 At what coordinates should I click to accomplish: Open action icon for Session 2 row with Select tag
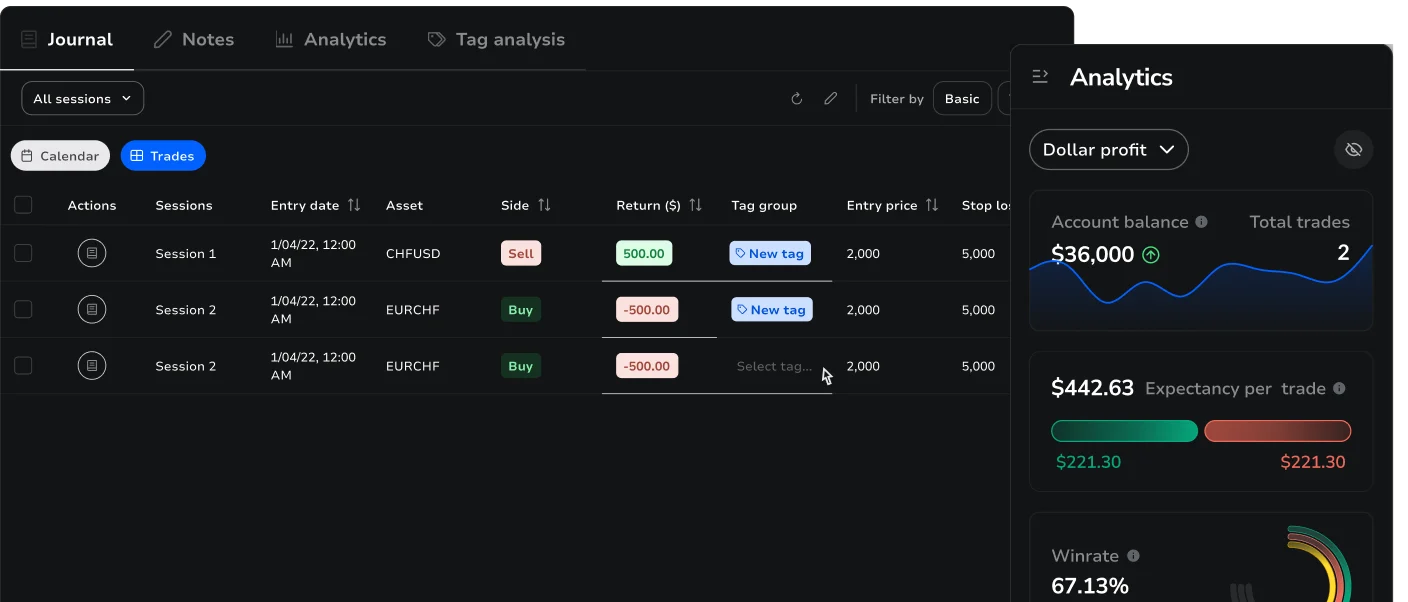click(x=92, y=366)
